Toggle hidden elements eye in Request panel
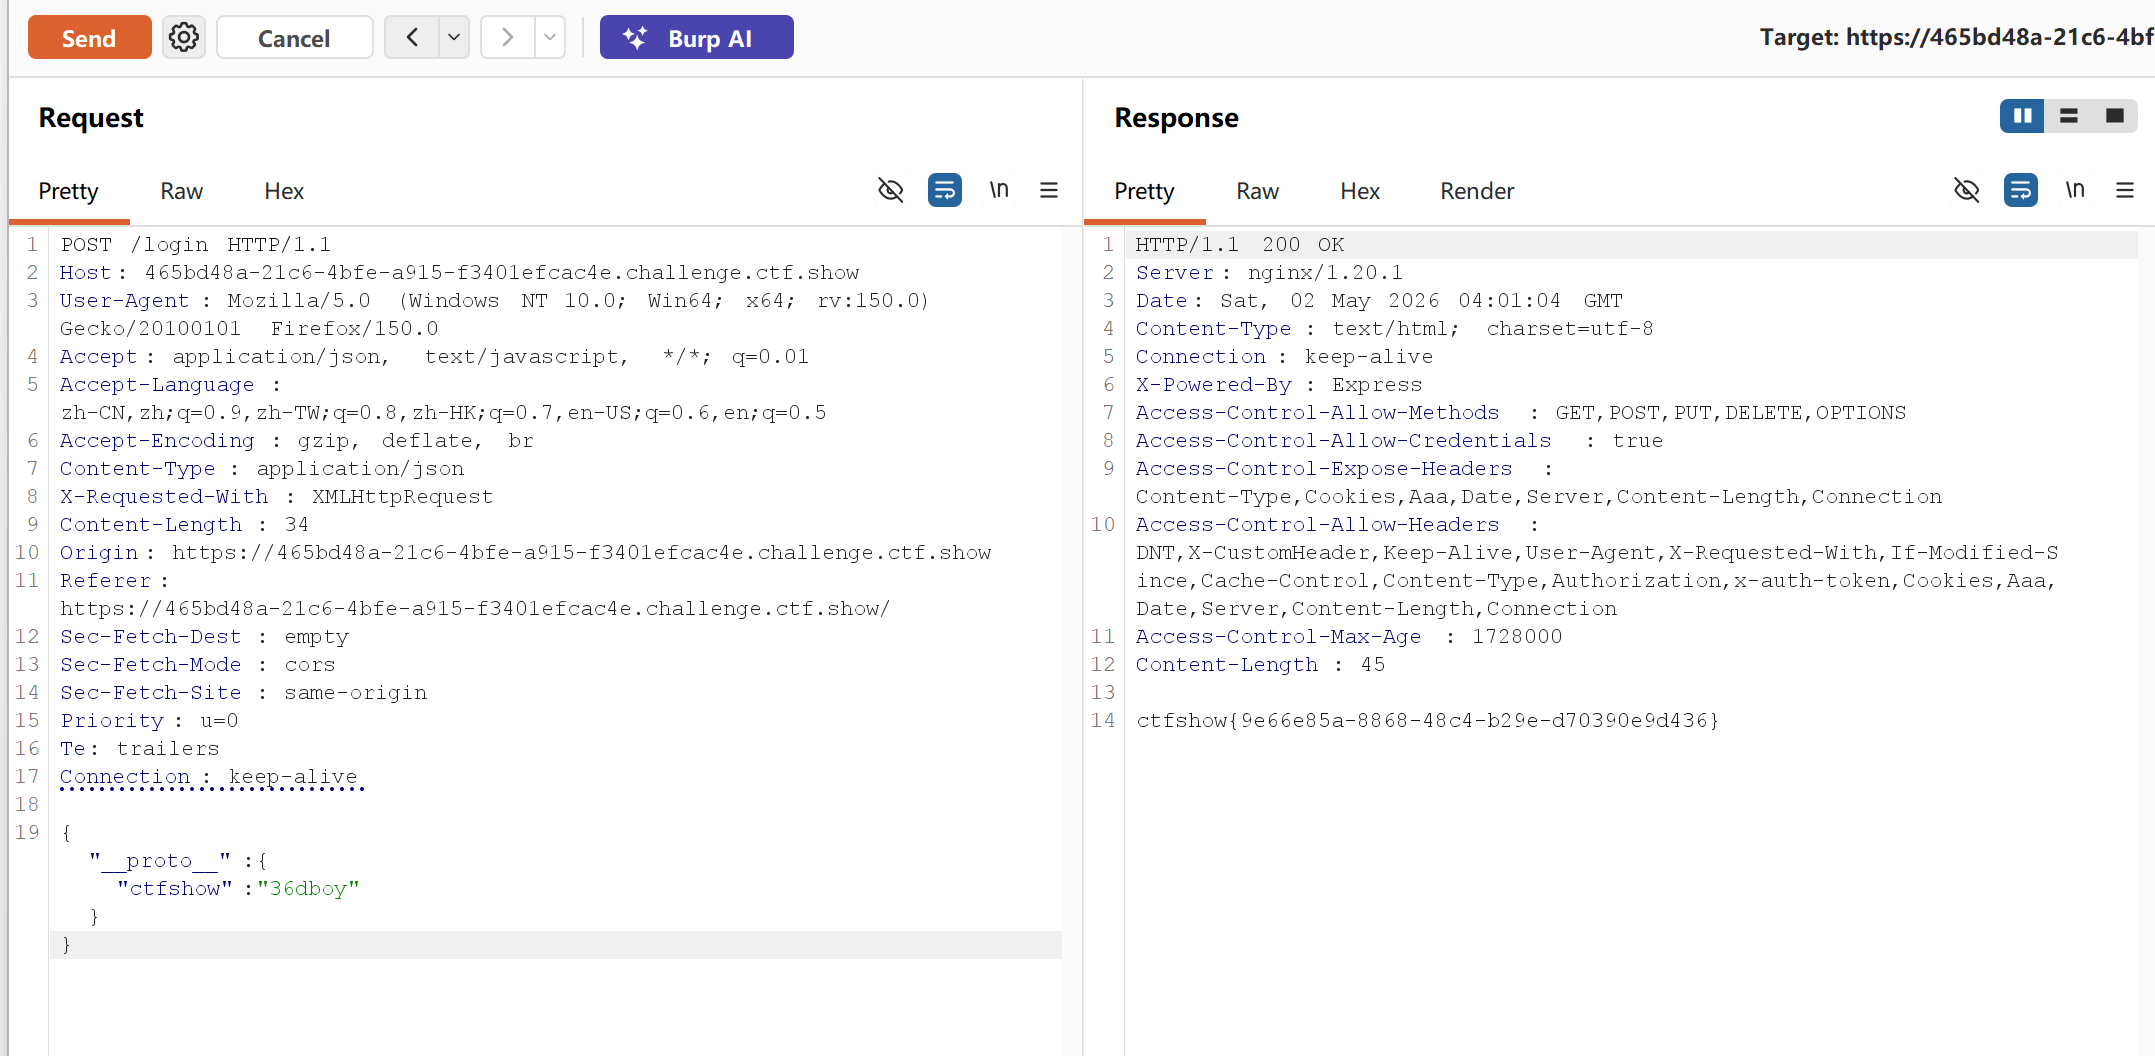2155x1056 pixels. pos(890,190)
